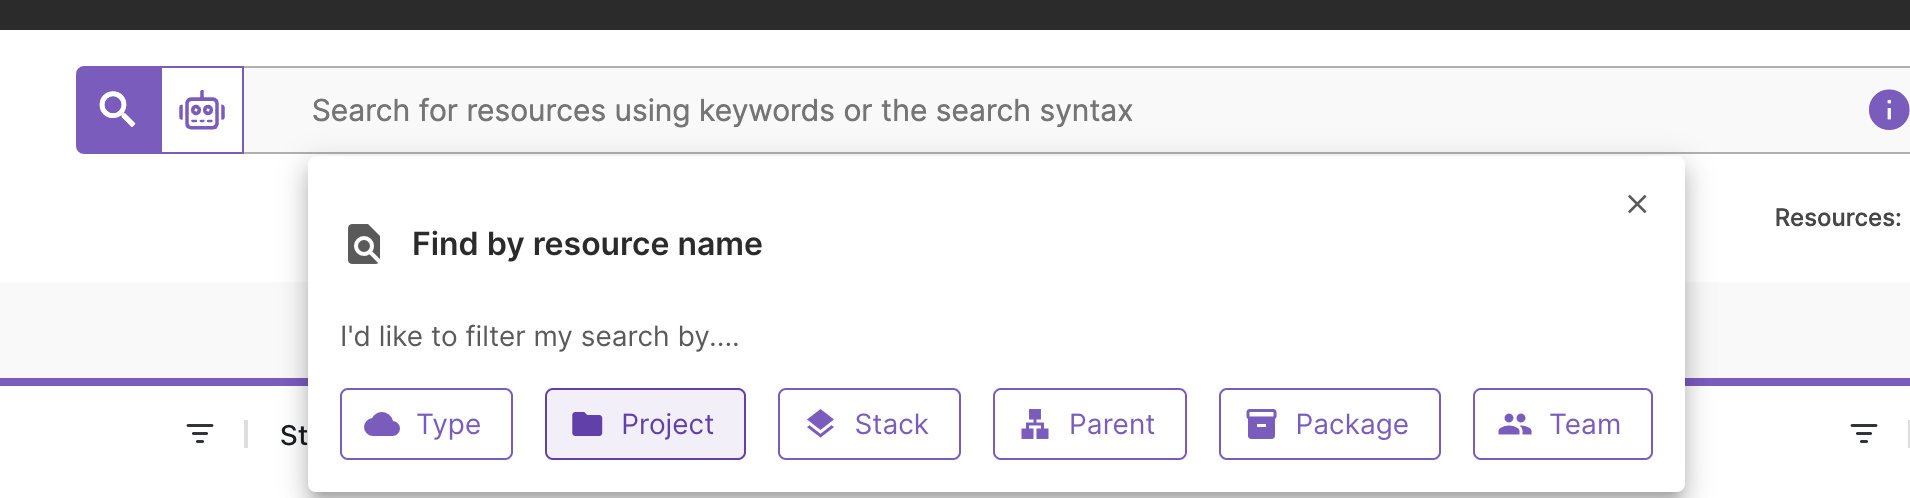
Task: Click the people icon on the Team filter
Action: (x=1514, y=424)
